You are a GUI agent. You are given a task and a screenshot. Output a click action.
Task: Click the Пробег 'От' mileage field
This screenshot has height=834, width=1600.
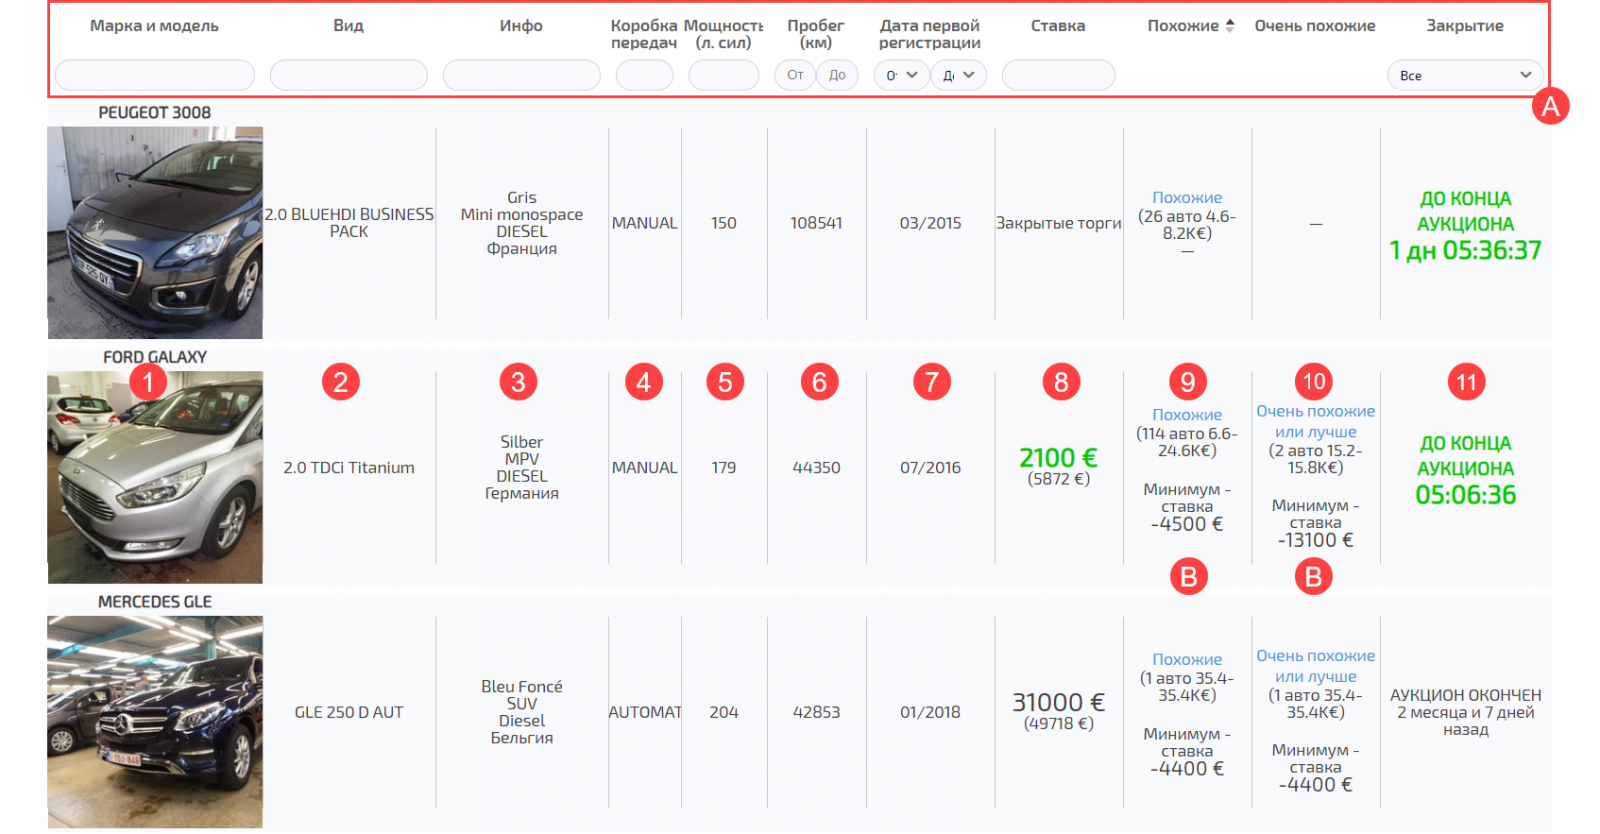click(795, 75)
